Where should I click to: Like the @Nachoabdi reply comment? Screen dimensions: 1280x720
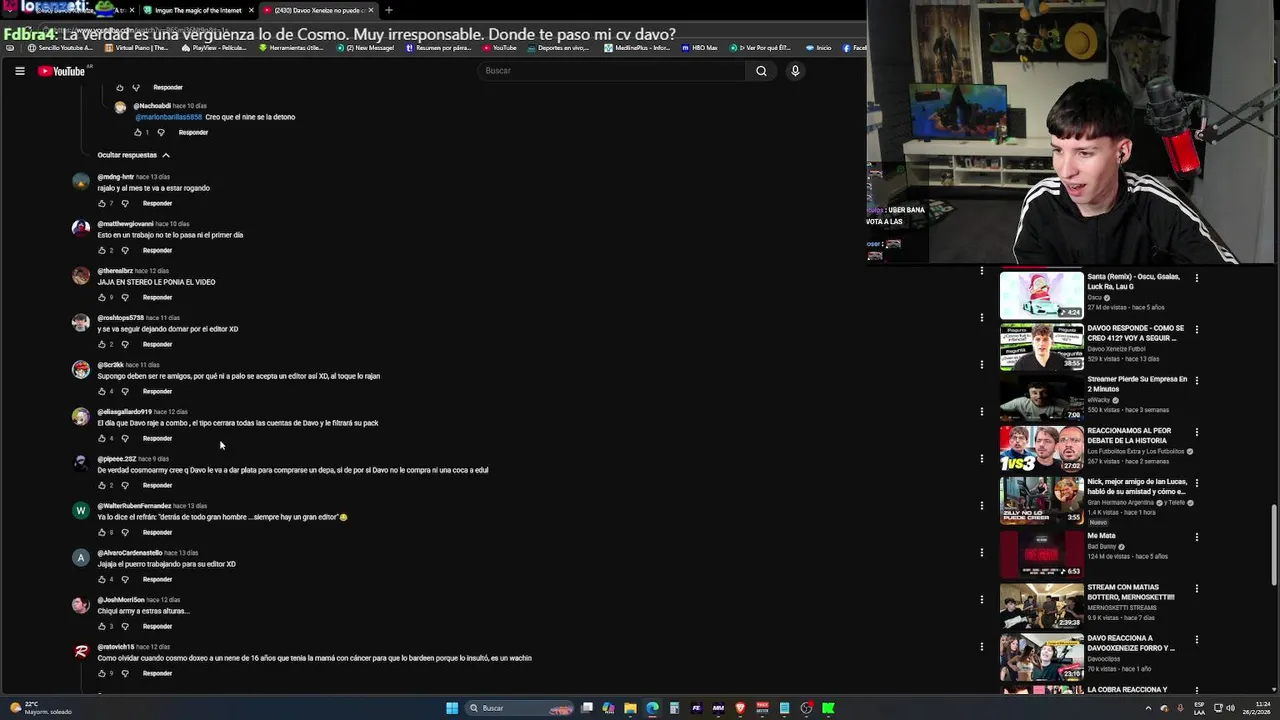(138, 132)
